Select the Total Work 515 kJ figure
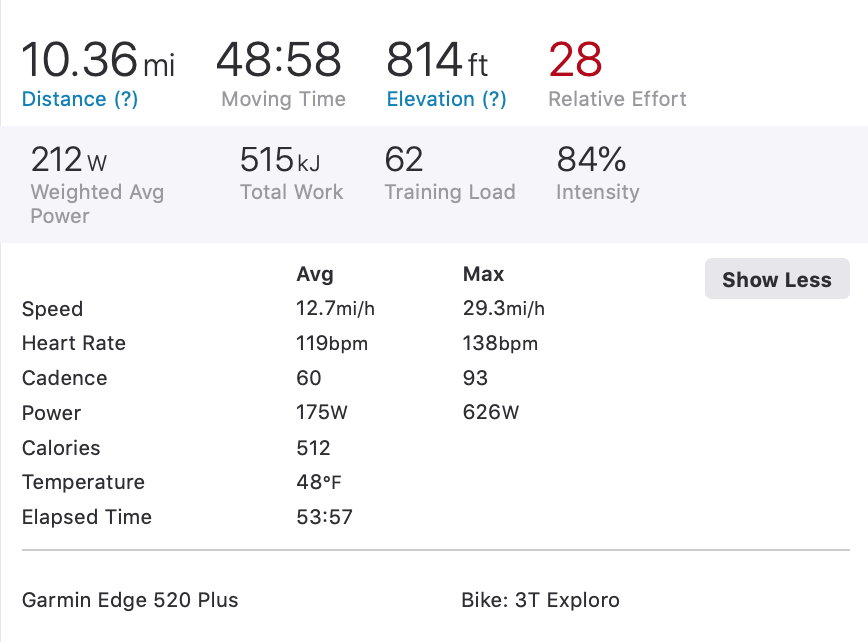This screenshot has height=642, width=868. coord(280,160)
